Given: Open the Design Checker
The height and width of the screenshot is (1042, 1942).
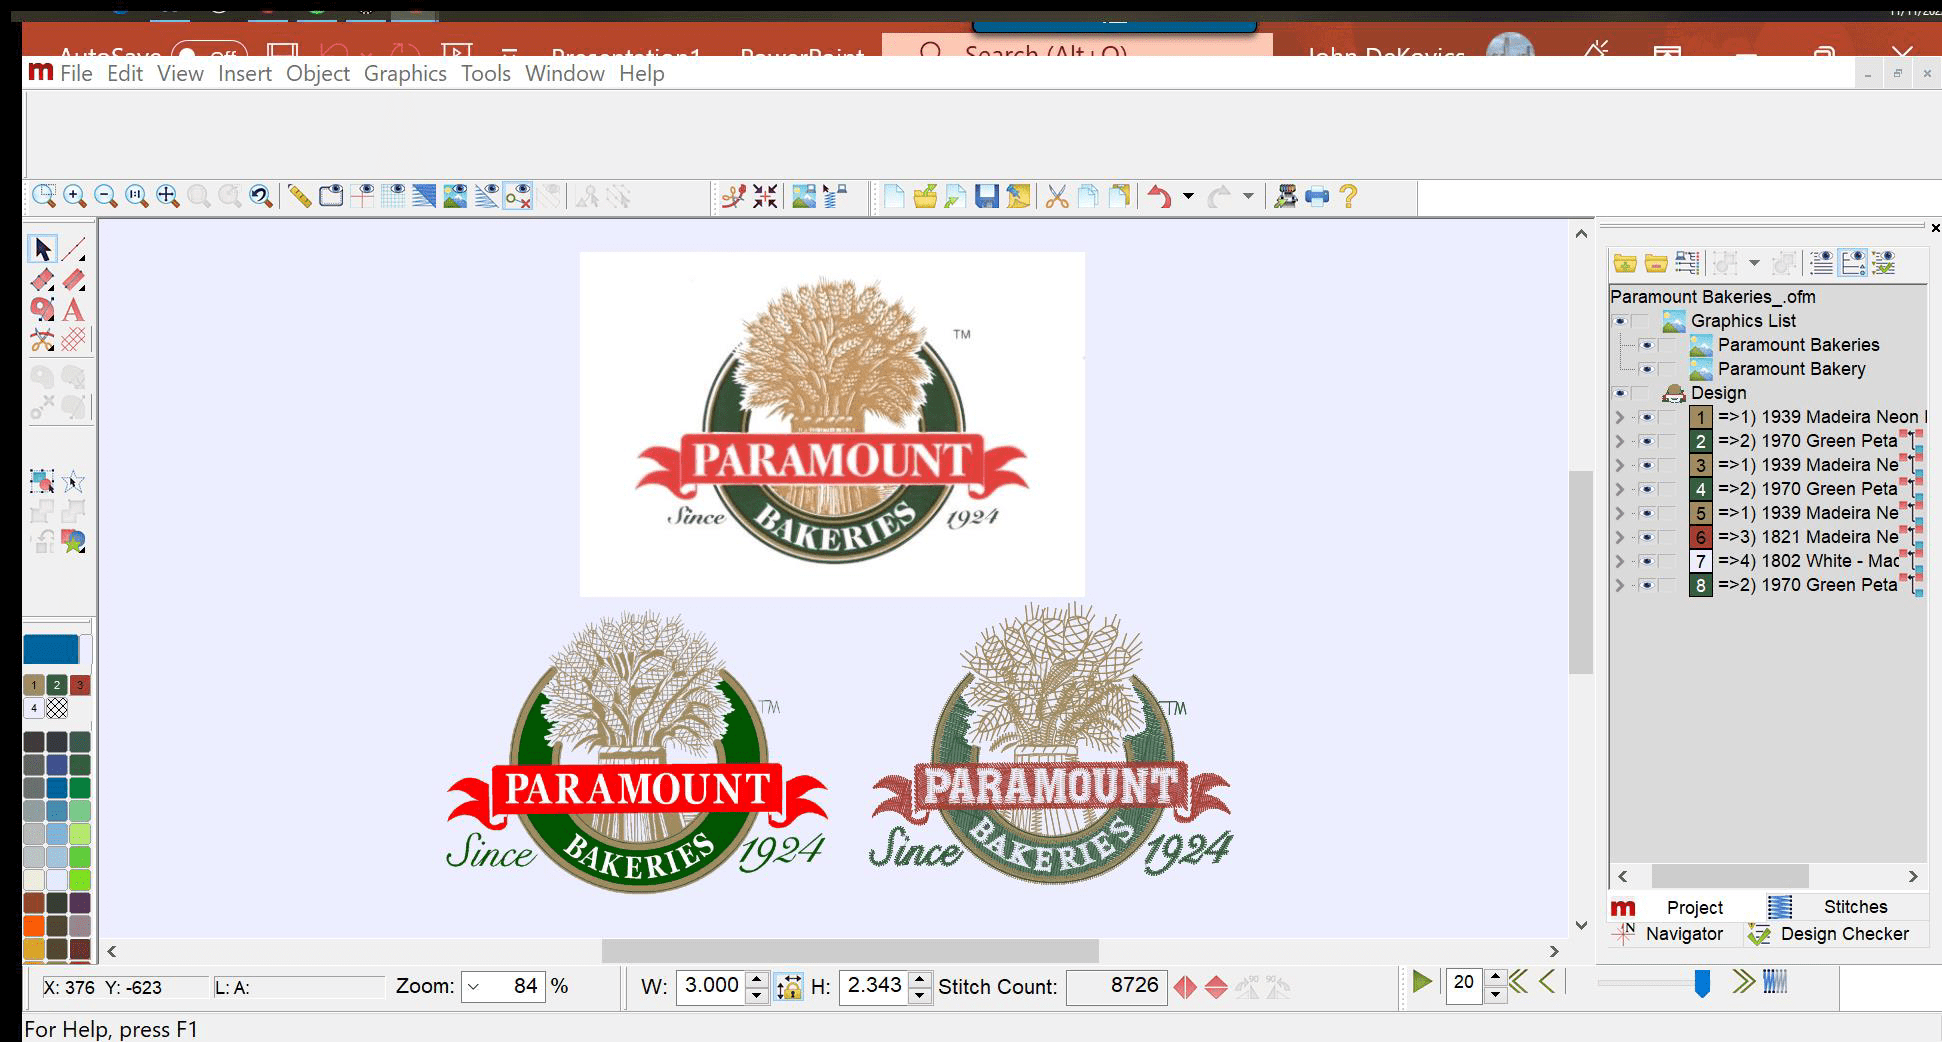Looking at the screenshot, I should click(x=1843, y=934).
